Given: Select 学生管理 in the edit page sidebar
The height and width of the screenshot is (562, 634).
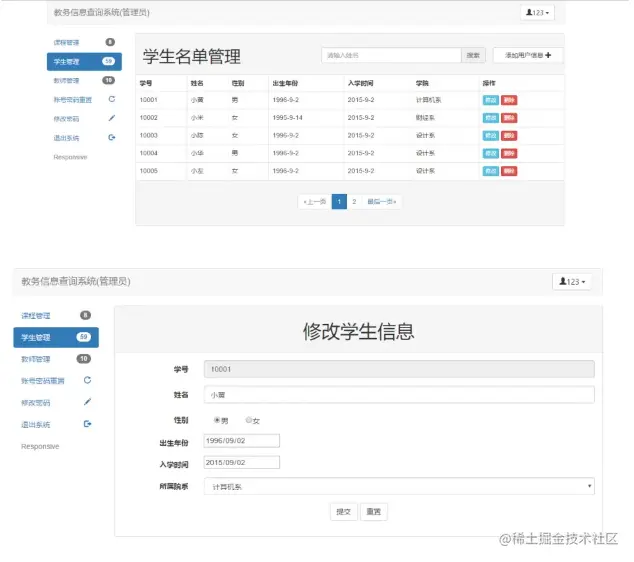Looking at the screenshot, I should coord(56,337).
